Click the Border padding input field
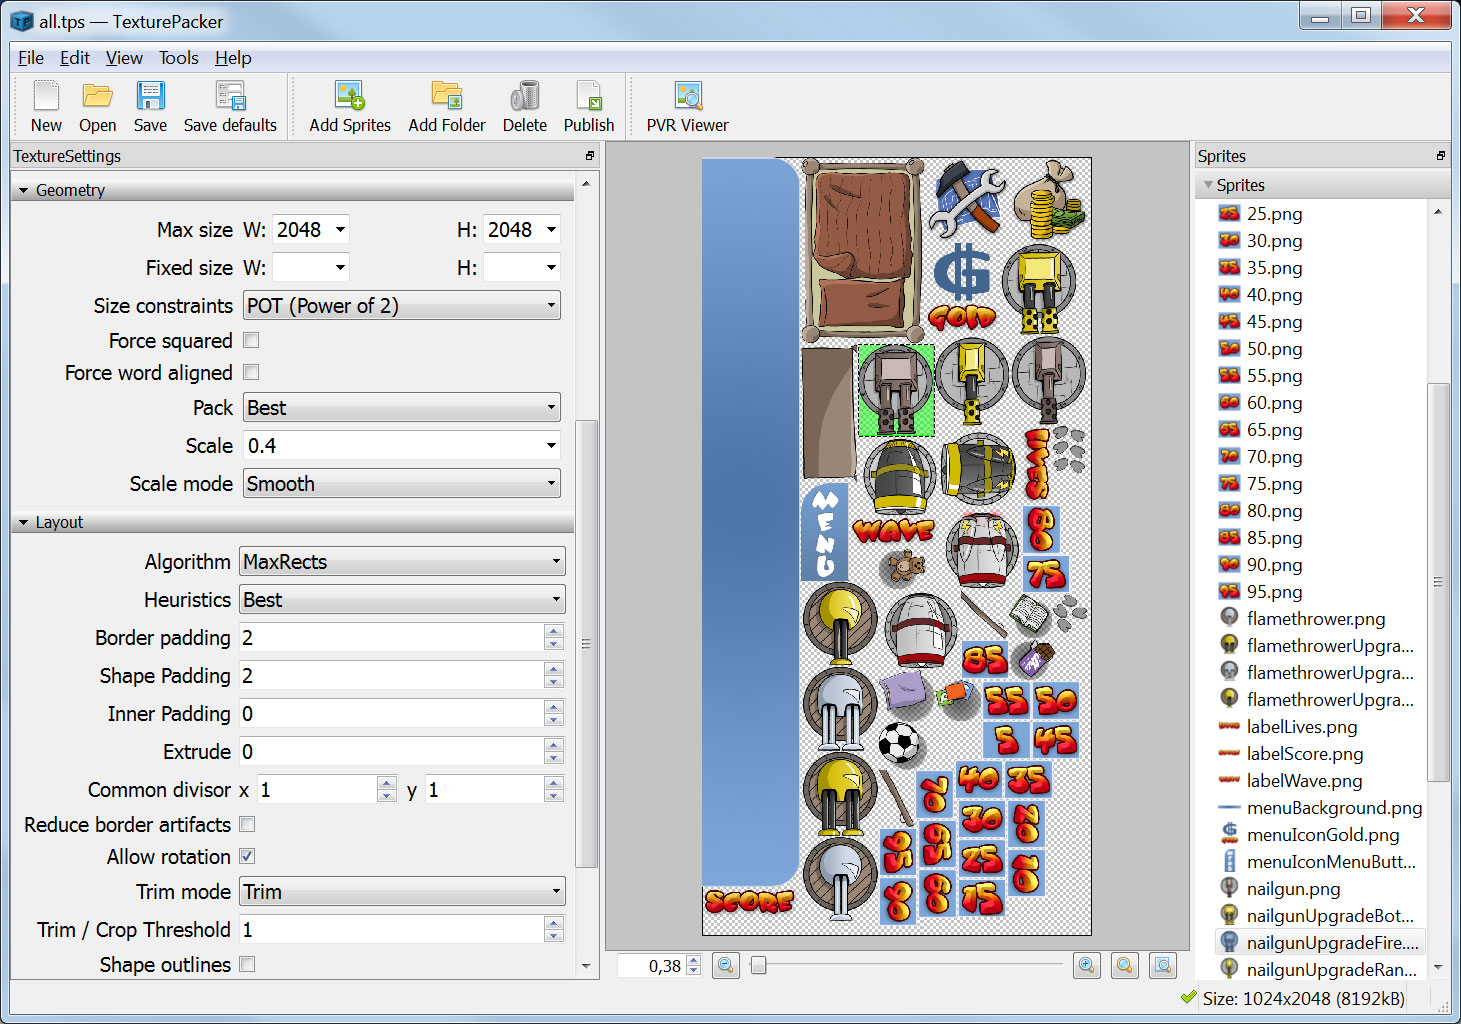Image resolution: width=1461 pixels, height=1024 pixels. [x=390, y=638]
